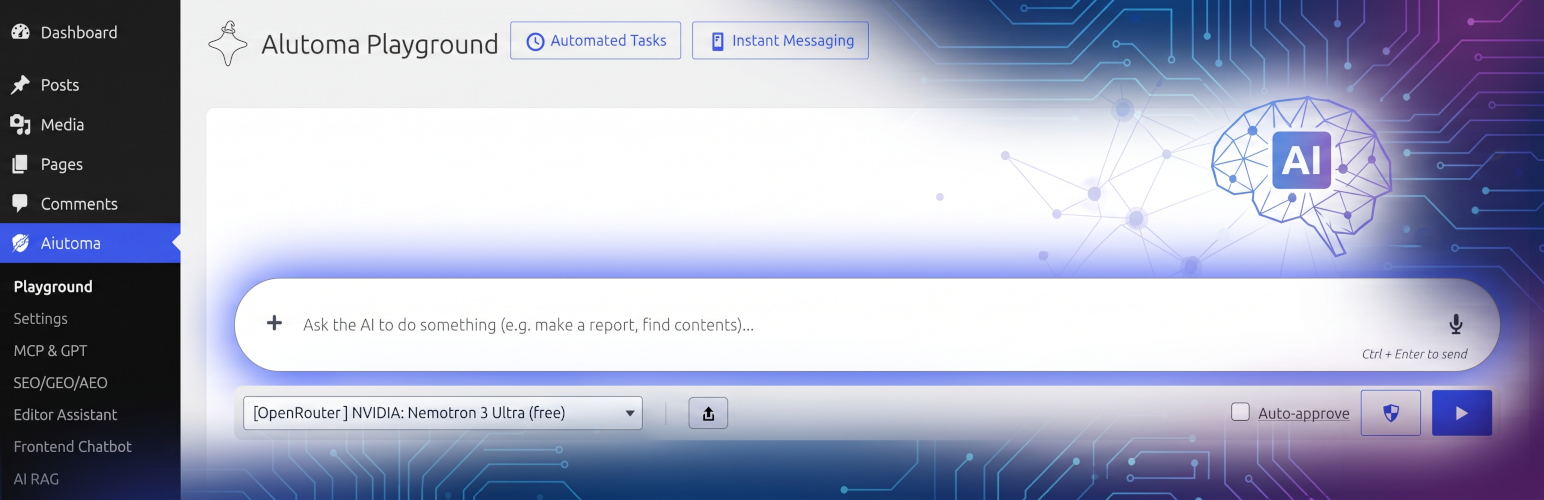Open Instant Messaging button
Image resolution: width=1544 pixels, height=500 pixels.
click(x=780, y=41)
